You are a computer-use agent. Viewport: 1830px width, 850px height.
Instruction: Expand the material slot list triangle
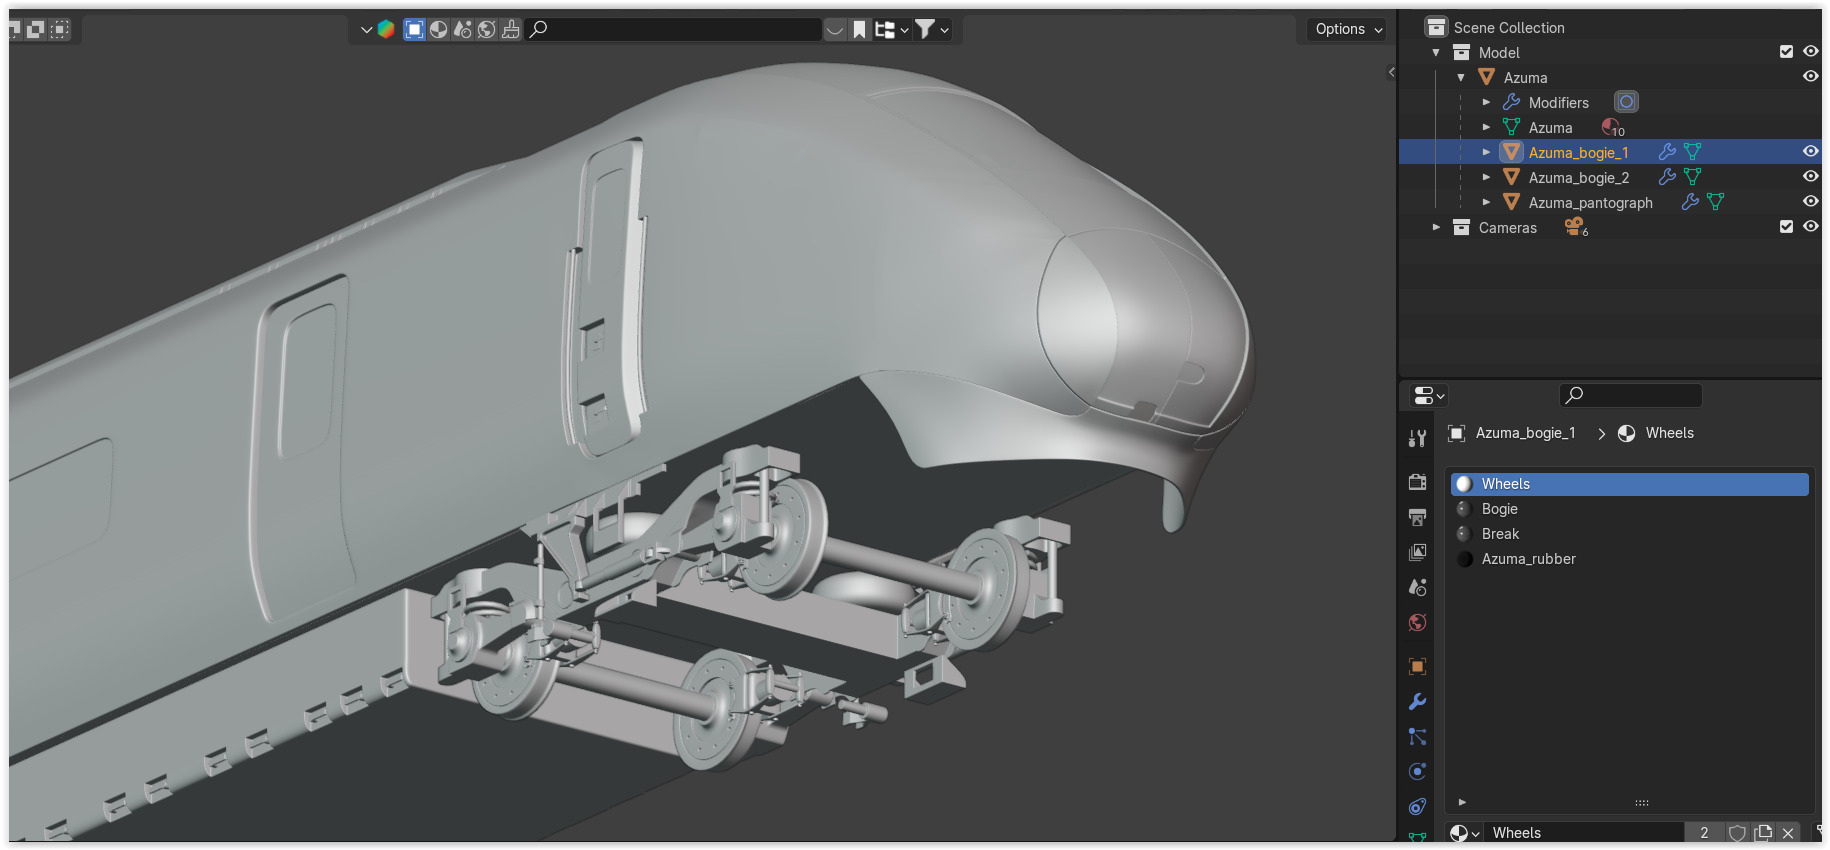(x=1462, y=802)
